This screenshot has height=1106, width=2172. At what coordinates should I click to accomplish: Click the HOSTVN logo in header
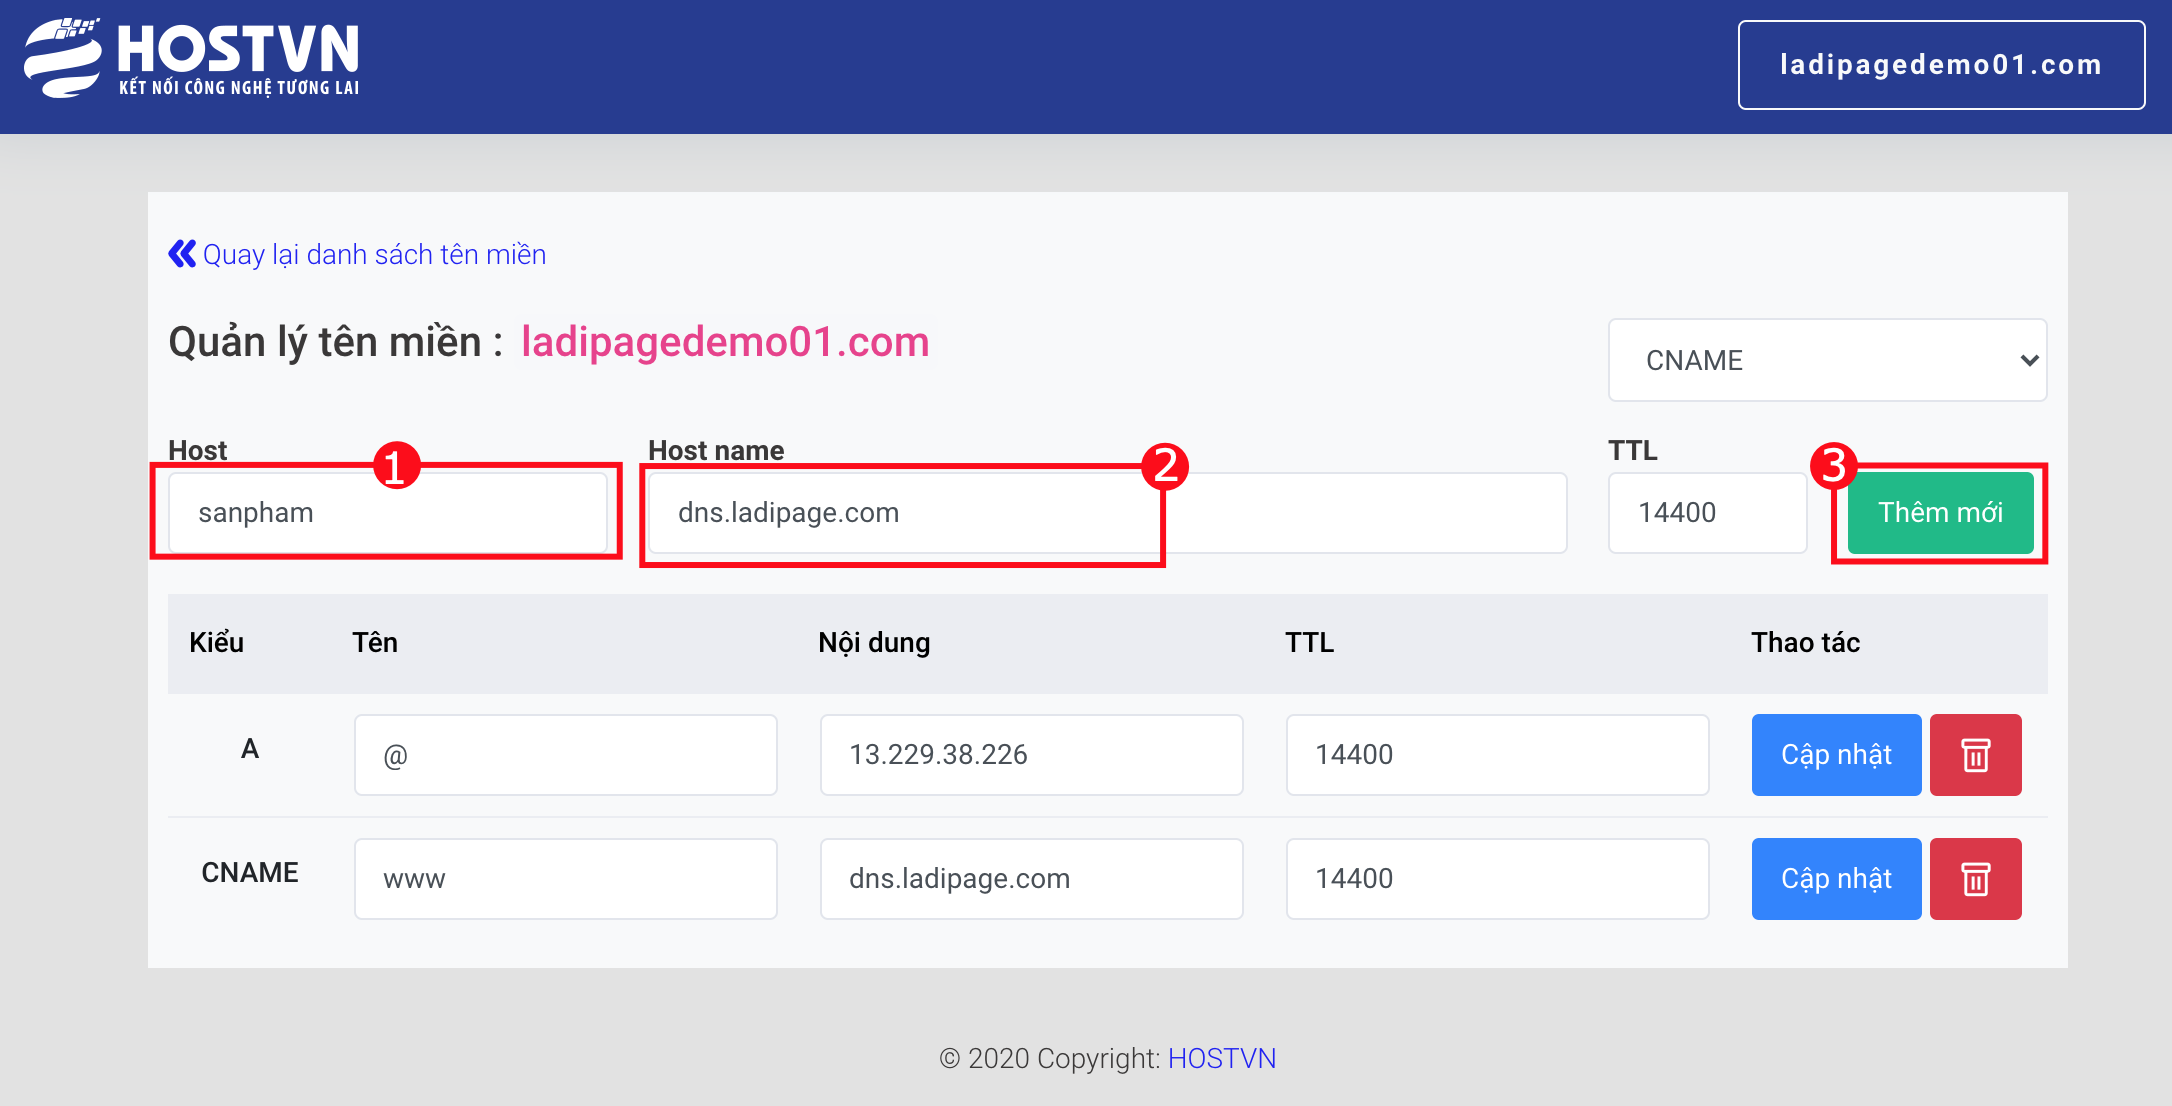(x=192, y=60)
